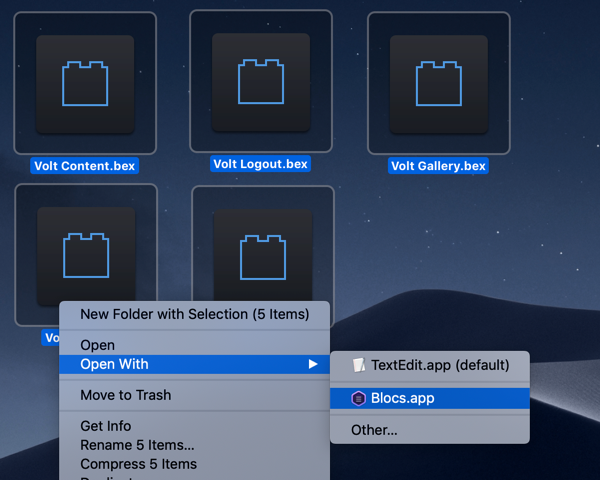
Task: Expand the Open With submenu arrow
Action: (313, 364)
